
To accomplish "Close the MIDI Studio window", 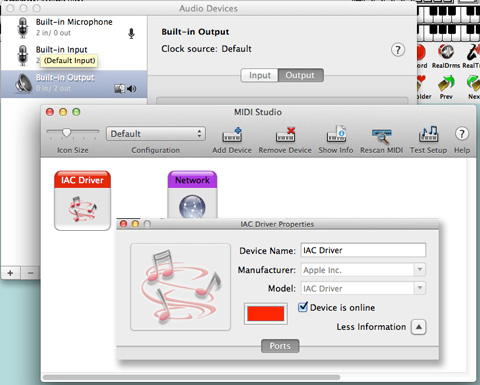I will point(50,112).
